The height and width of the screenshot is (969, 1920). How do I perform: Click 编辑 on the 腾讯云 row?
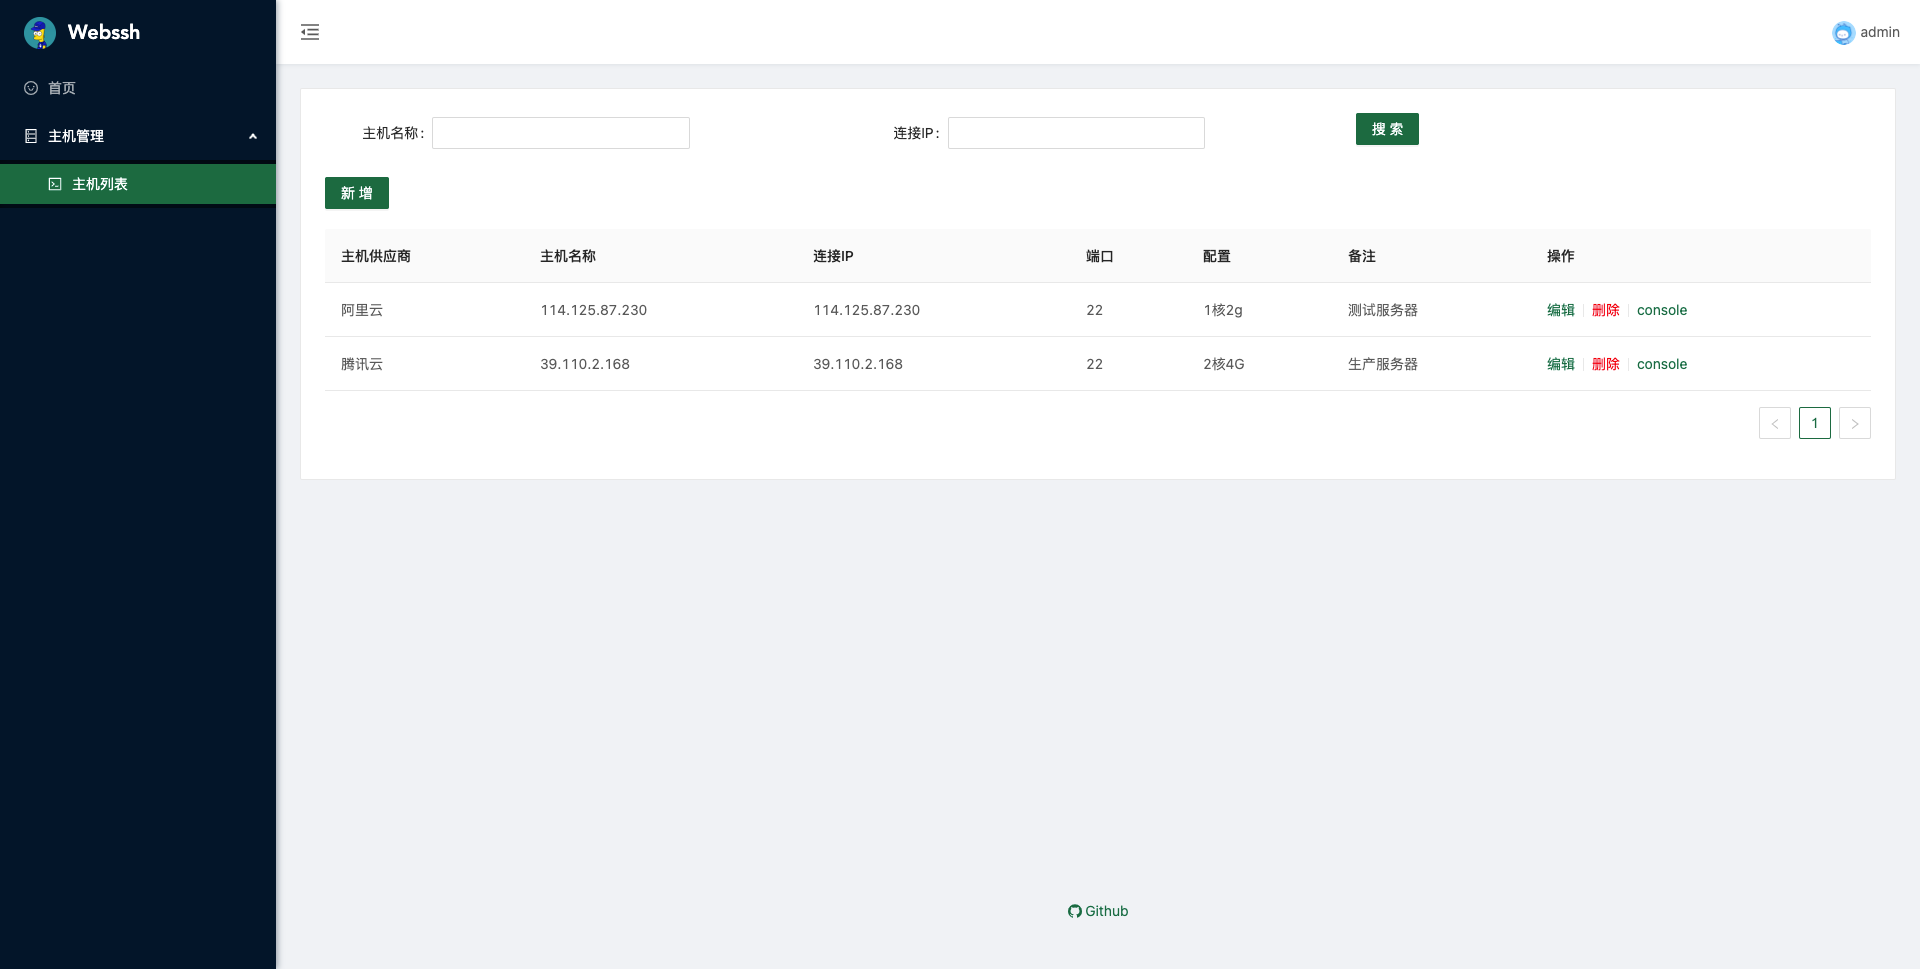(1560, 364)
